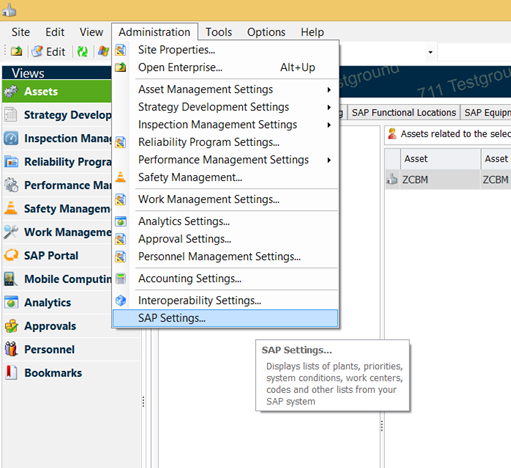Screen dimensions: 511x468
Task: Switch to the SAP Equipment tab
Action: coord(486,113)
